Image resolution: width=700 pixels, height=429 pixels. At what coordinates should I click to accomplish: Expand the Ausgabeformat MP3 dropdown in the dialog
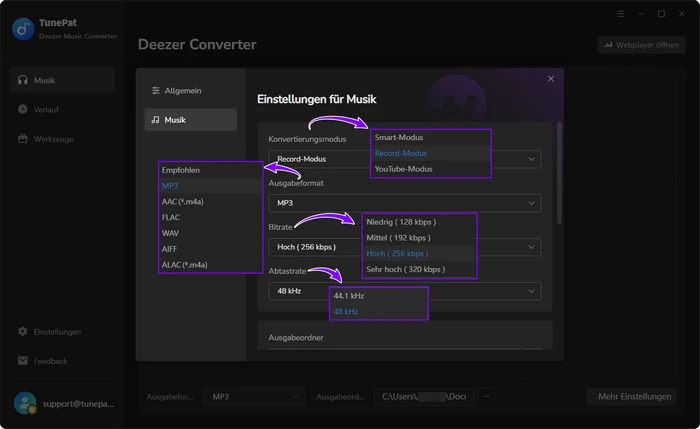tap(404, 203)
